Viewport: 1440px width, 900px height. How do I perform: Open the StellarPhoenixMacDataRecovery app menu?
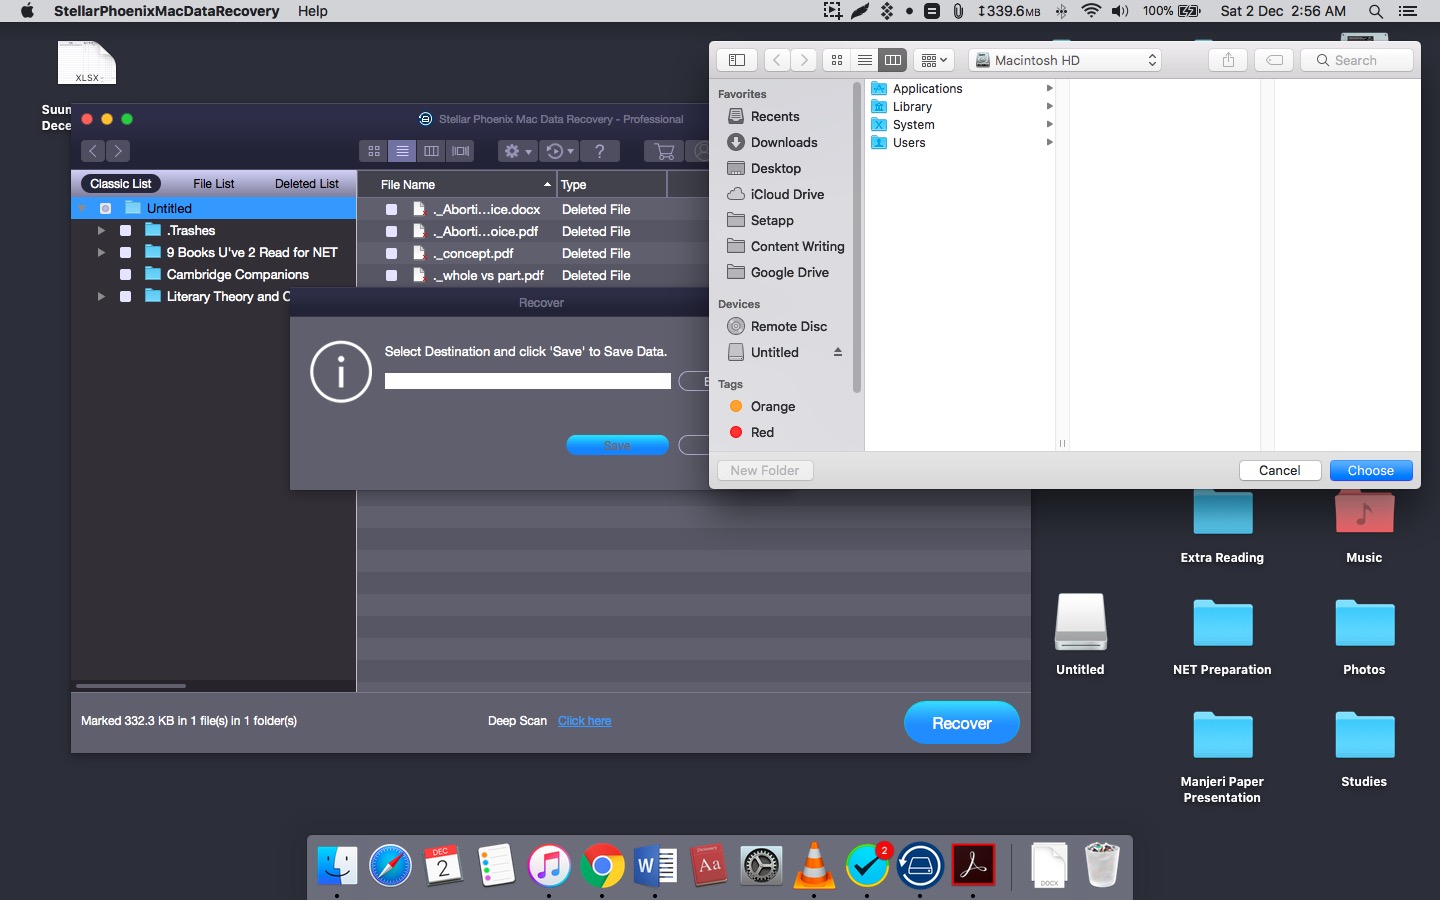[166, 11]
